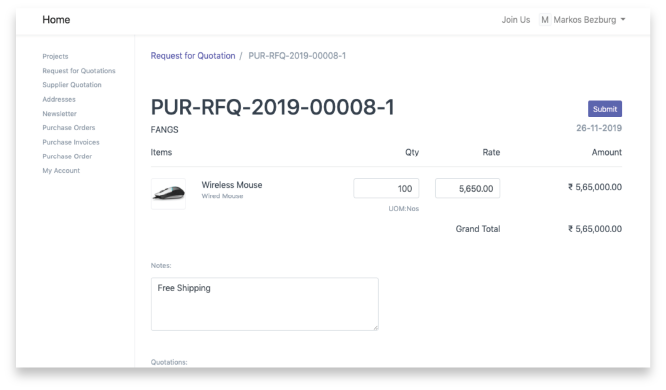Image resolution: width=666 pixels, height=390 pixels.
Task: Expand the Markos Bezburg user dropdown arrow
Action: [623, 20]
